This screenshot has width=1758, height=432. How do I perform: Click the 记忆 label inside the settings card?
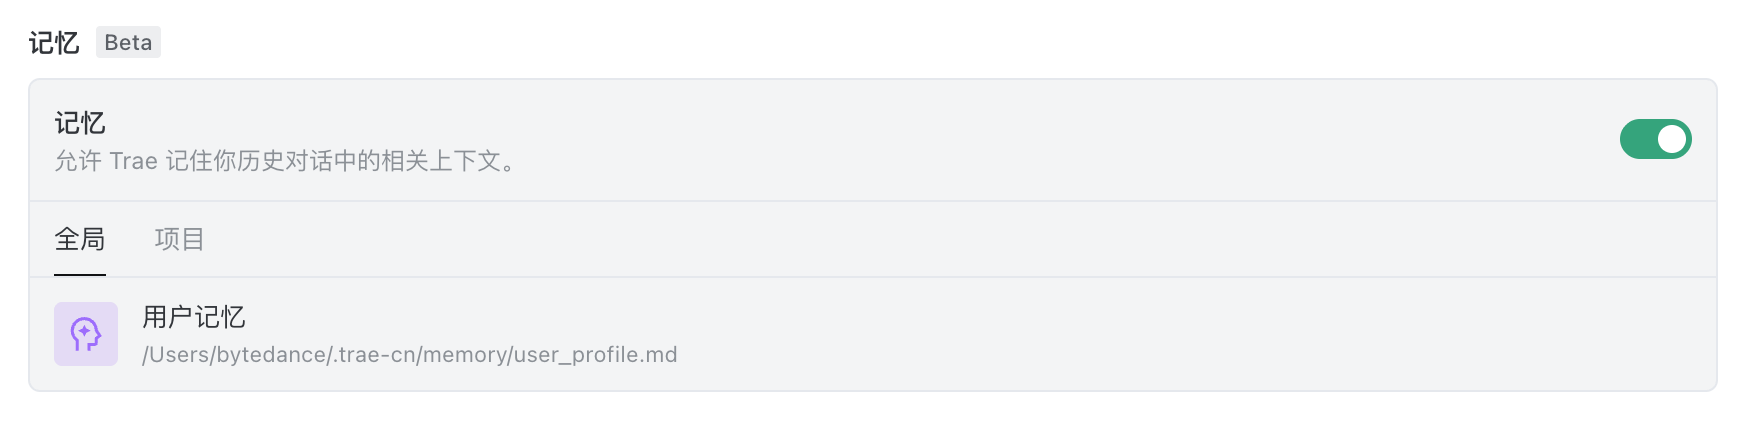pyautogui.click(x=80, y=123)
